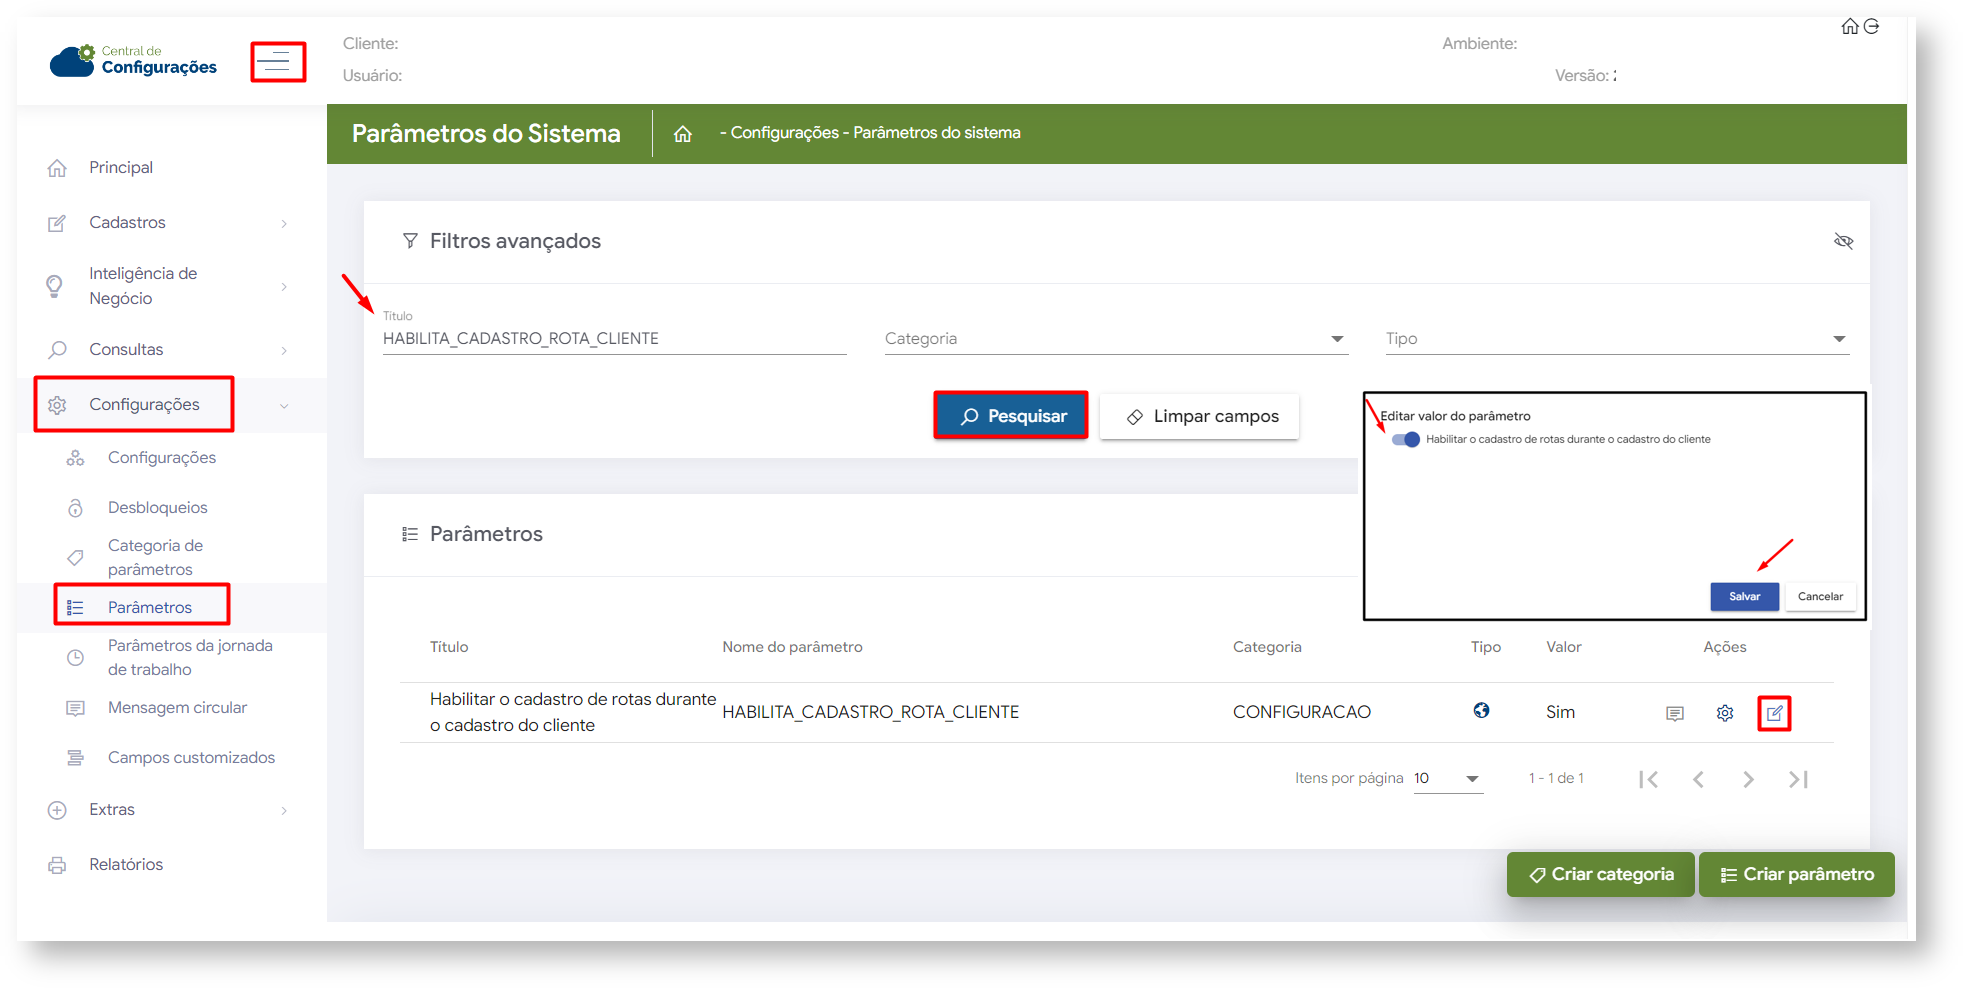Viewport: 1964px width, 989px height.
Task: Toggle the route registration parameter switch
Action: [1406, 439]
